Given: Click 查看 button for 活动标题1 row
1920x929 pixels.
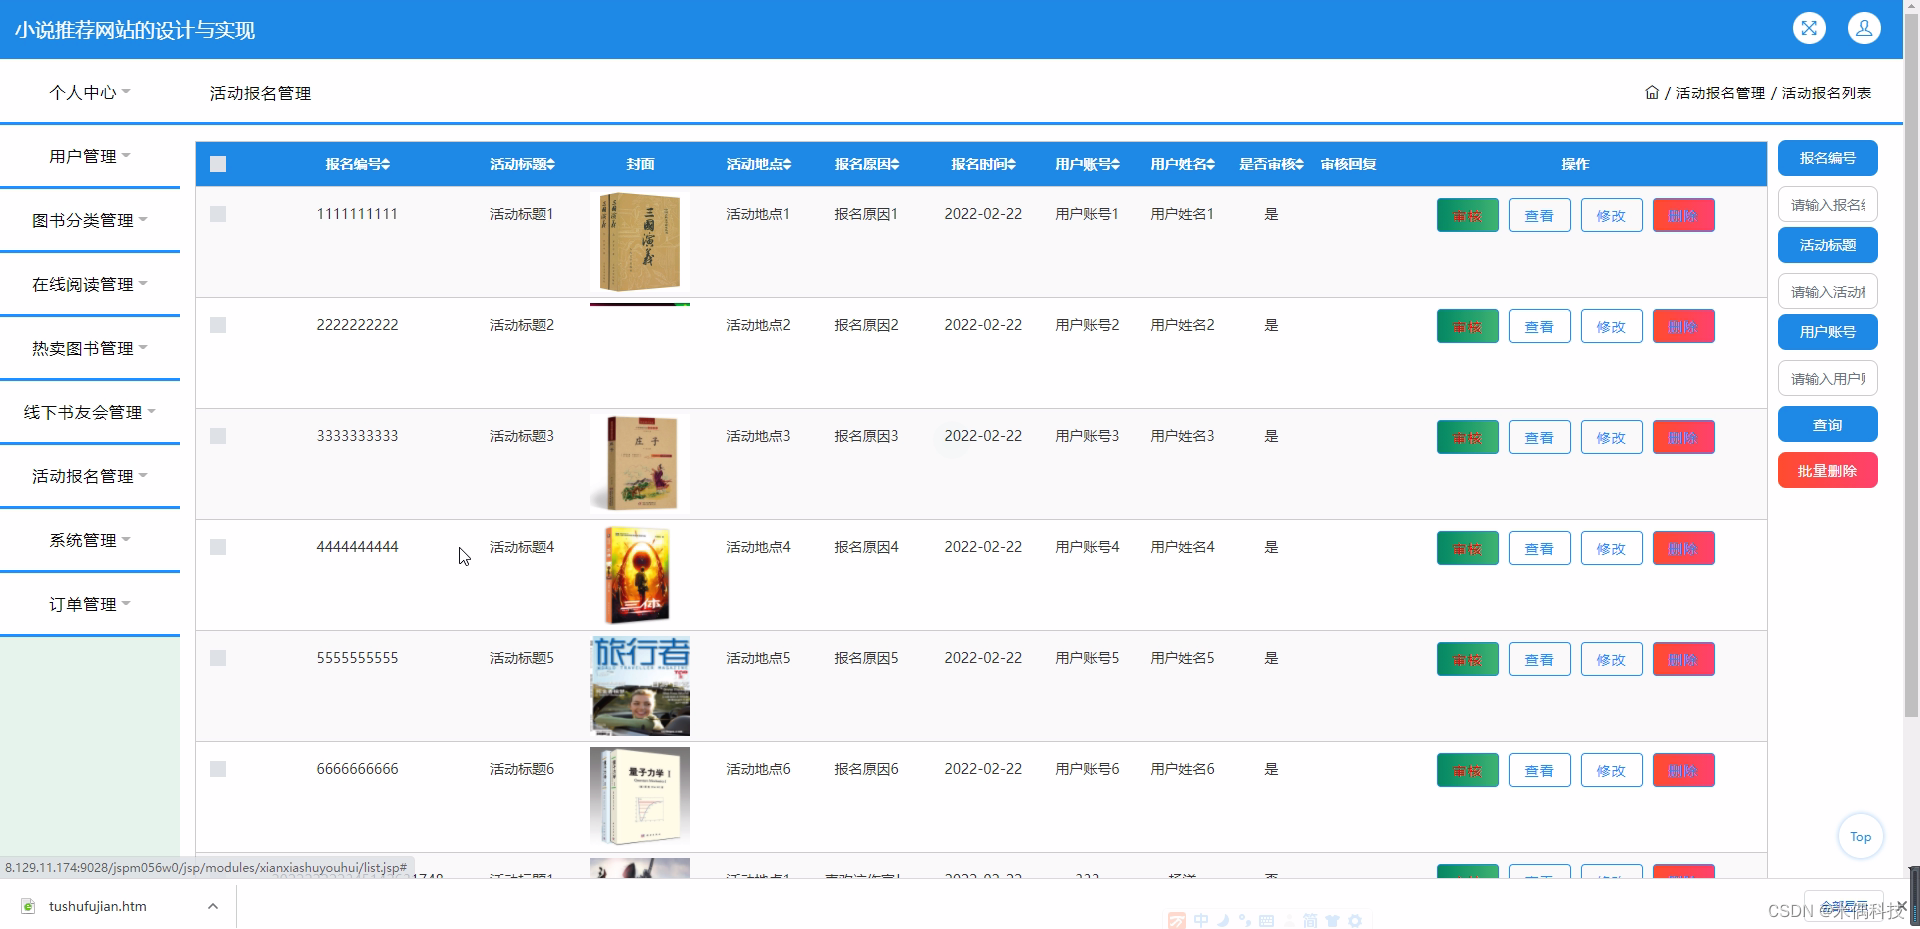Looking at the screenshot, I should pos(1539,215).
